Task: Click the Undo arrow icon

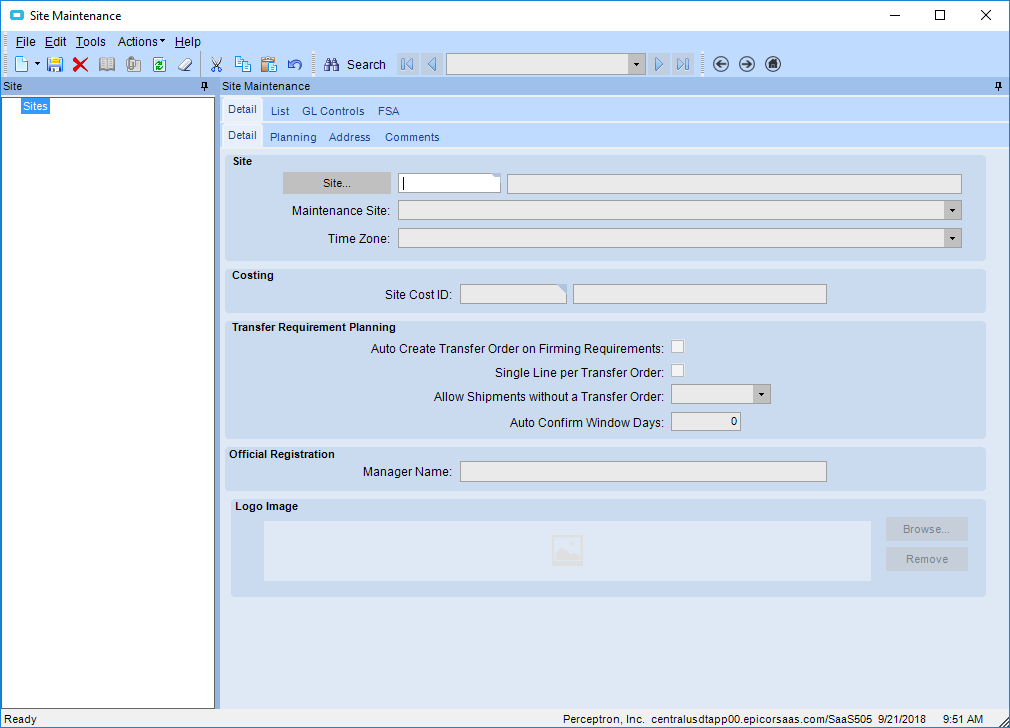Action: [x=295, y=64]
